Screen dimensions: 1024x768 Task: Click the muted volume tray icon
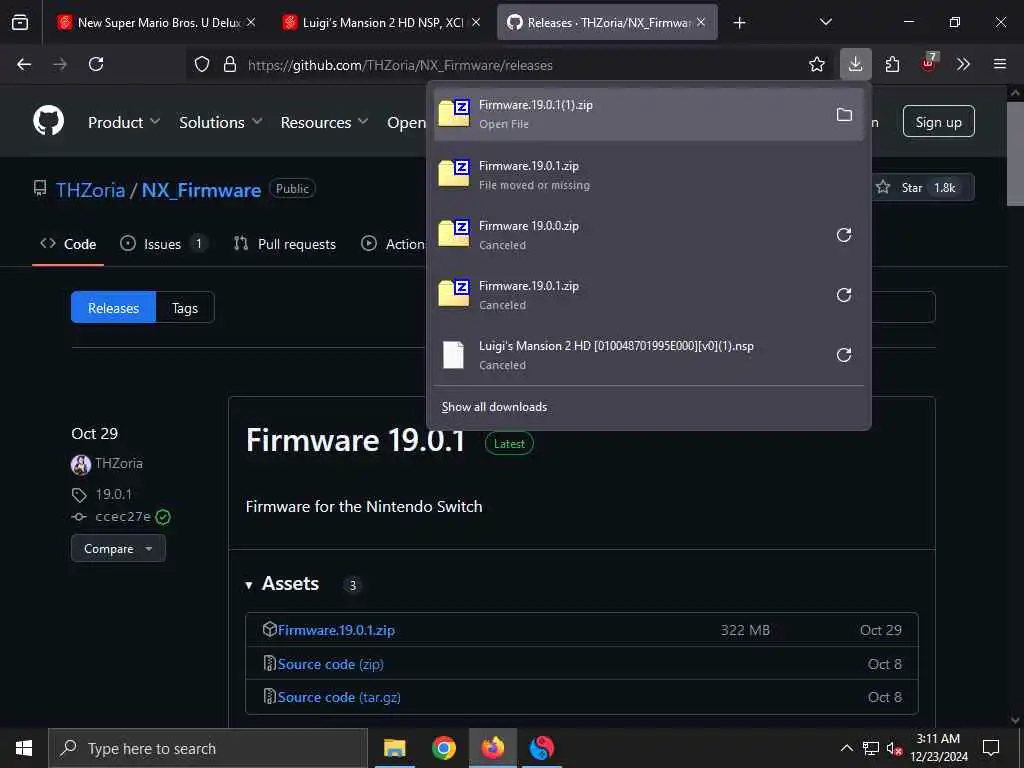893,748
